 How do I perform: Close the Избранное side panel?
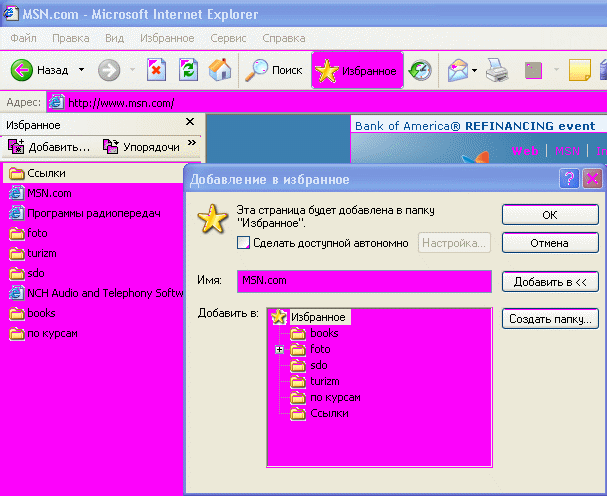click(x=190, y=123)
